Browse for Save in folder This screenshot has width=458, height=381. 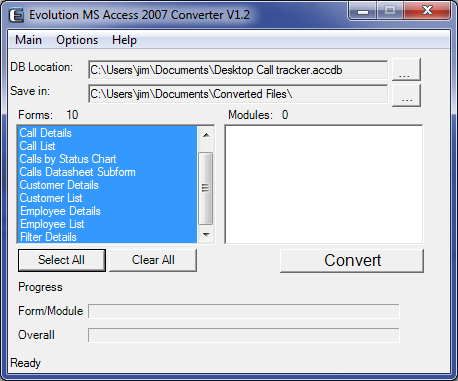(406, 95)
